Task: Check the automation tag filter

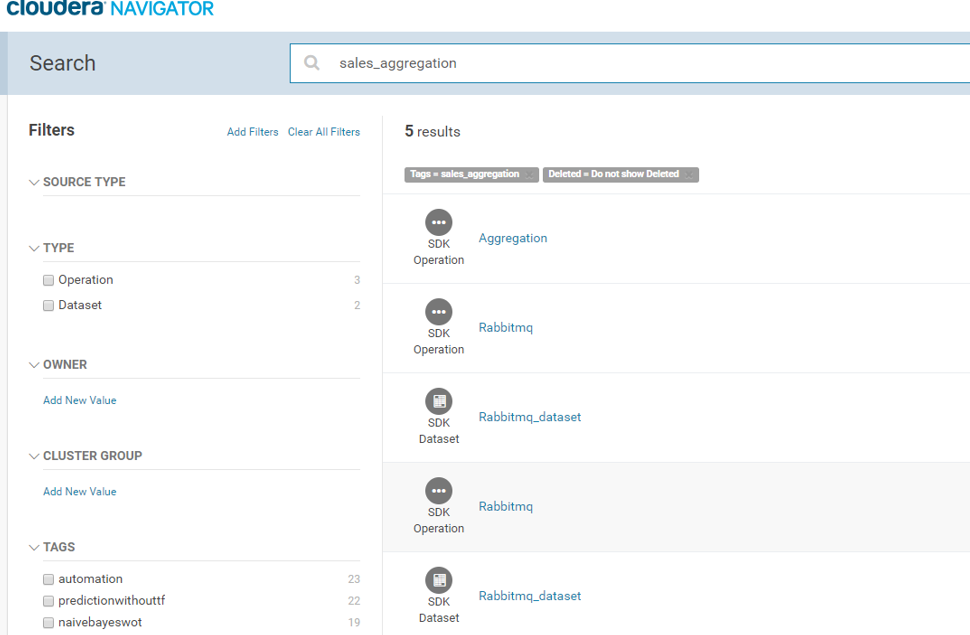Action: pyautogui.click(x=48, y=579)
